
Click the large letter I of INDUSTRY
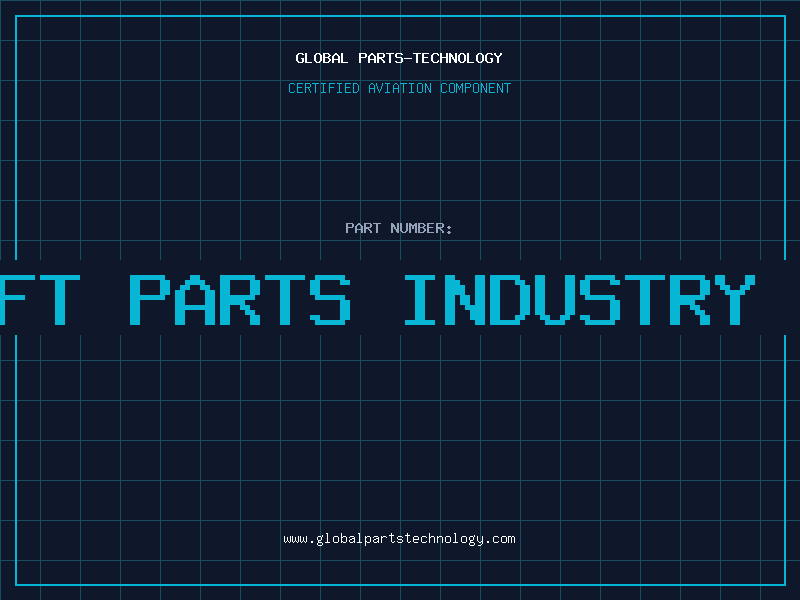pos(420,299)
